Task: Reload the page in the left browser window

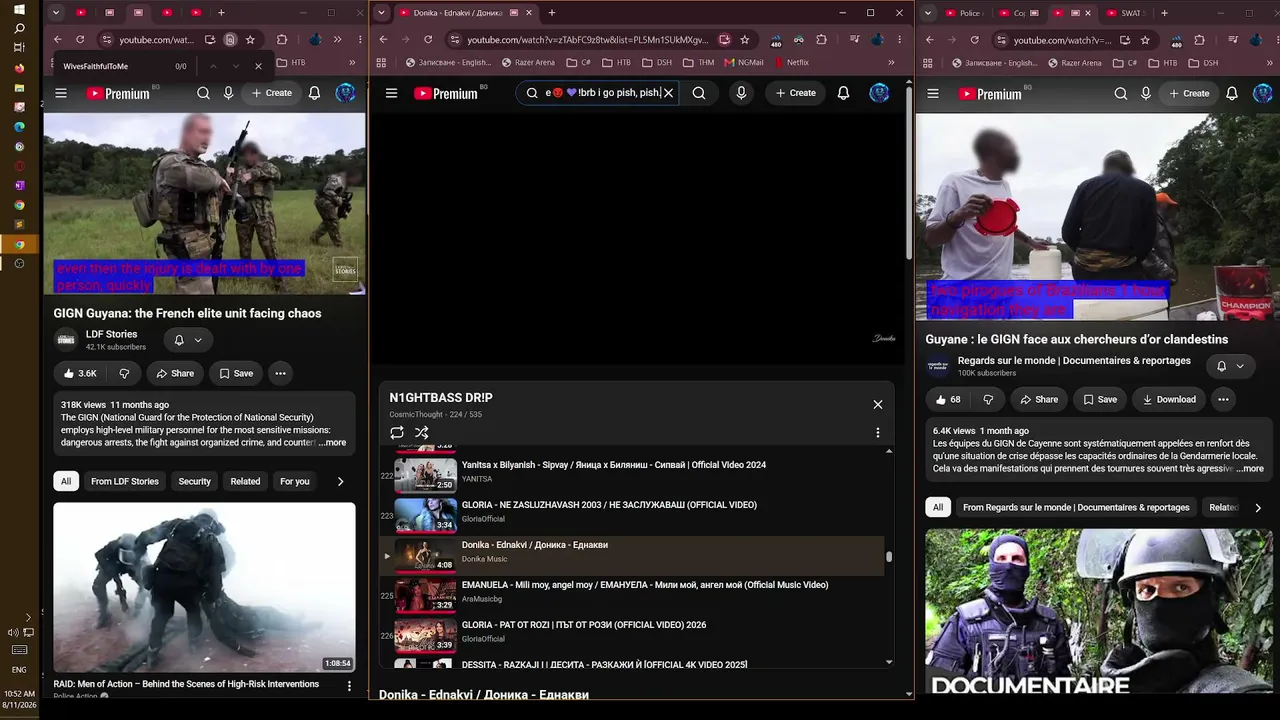Action: click(81, 39)
